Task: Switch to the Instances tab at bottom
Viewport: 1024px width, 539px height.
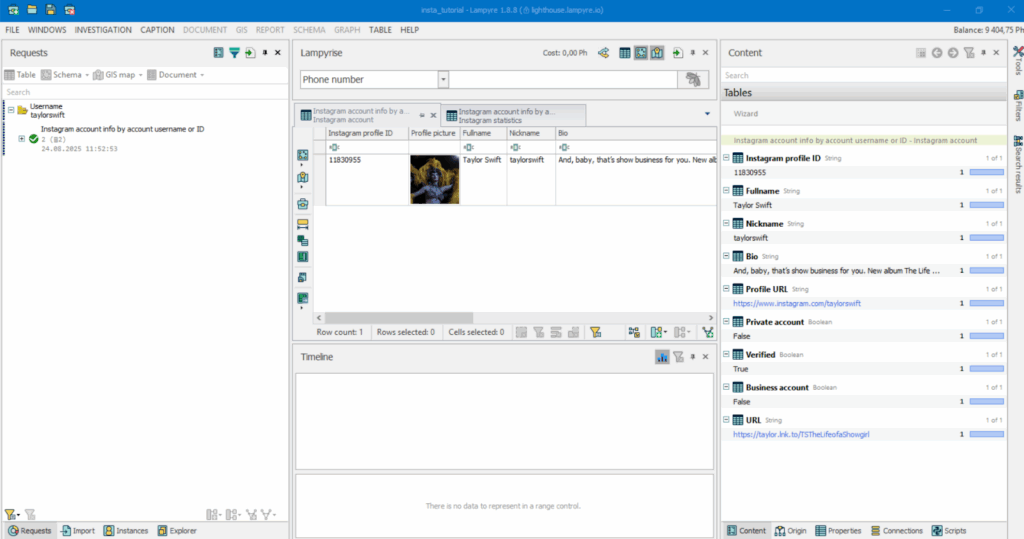Action: [x=126, y=531]
